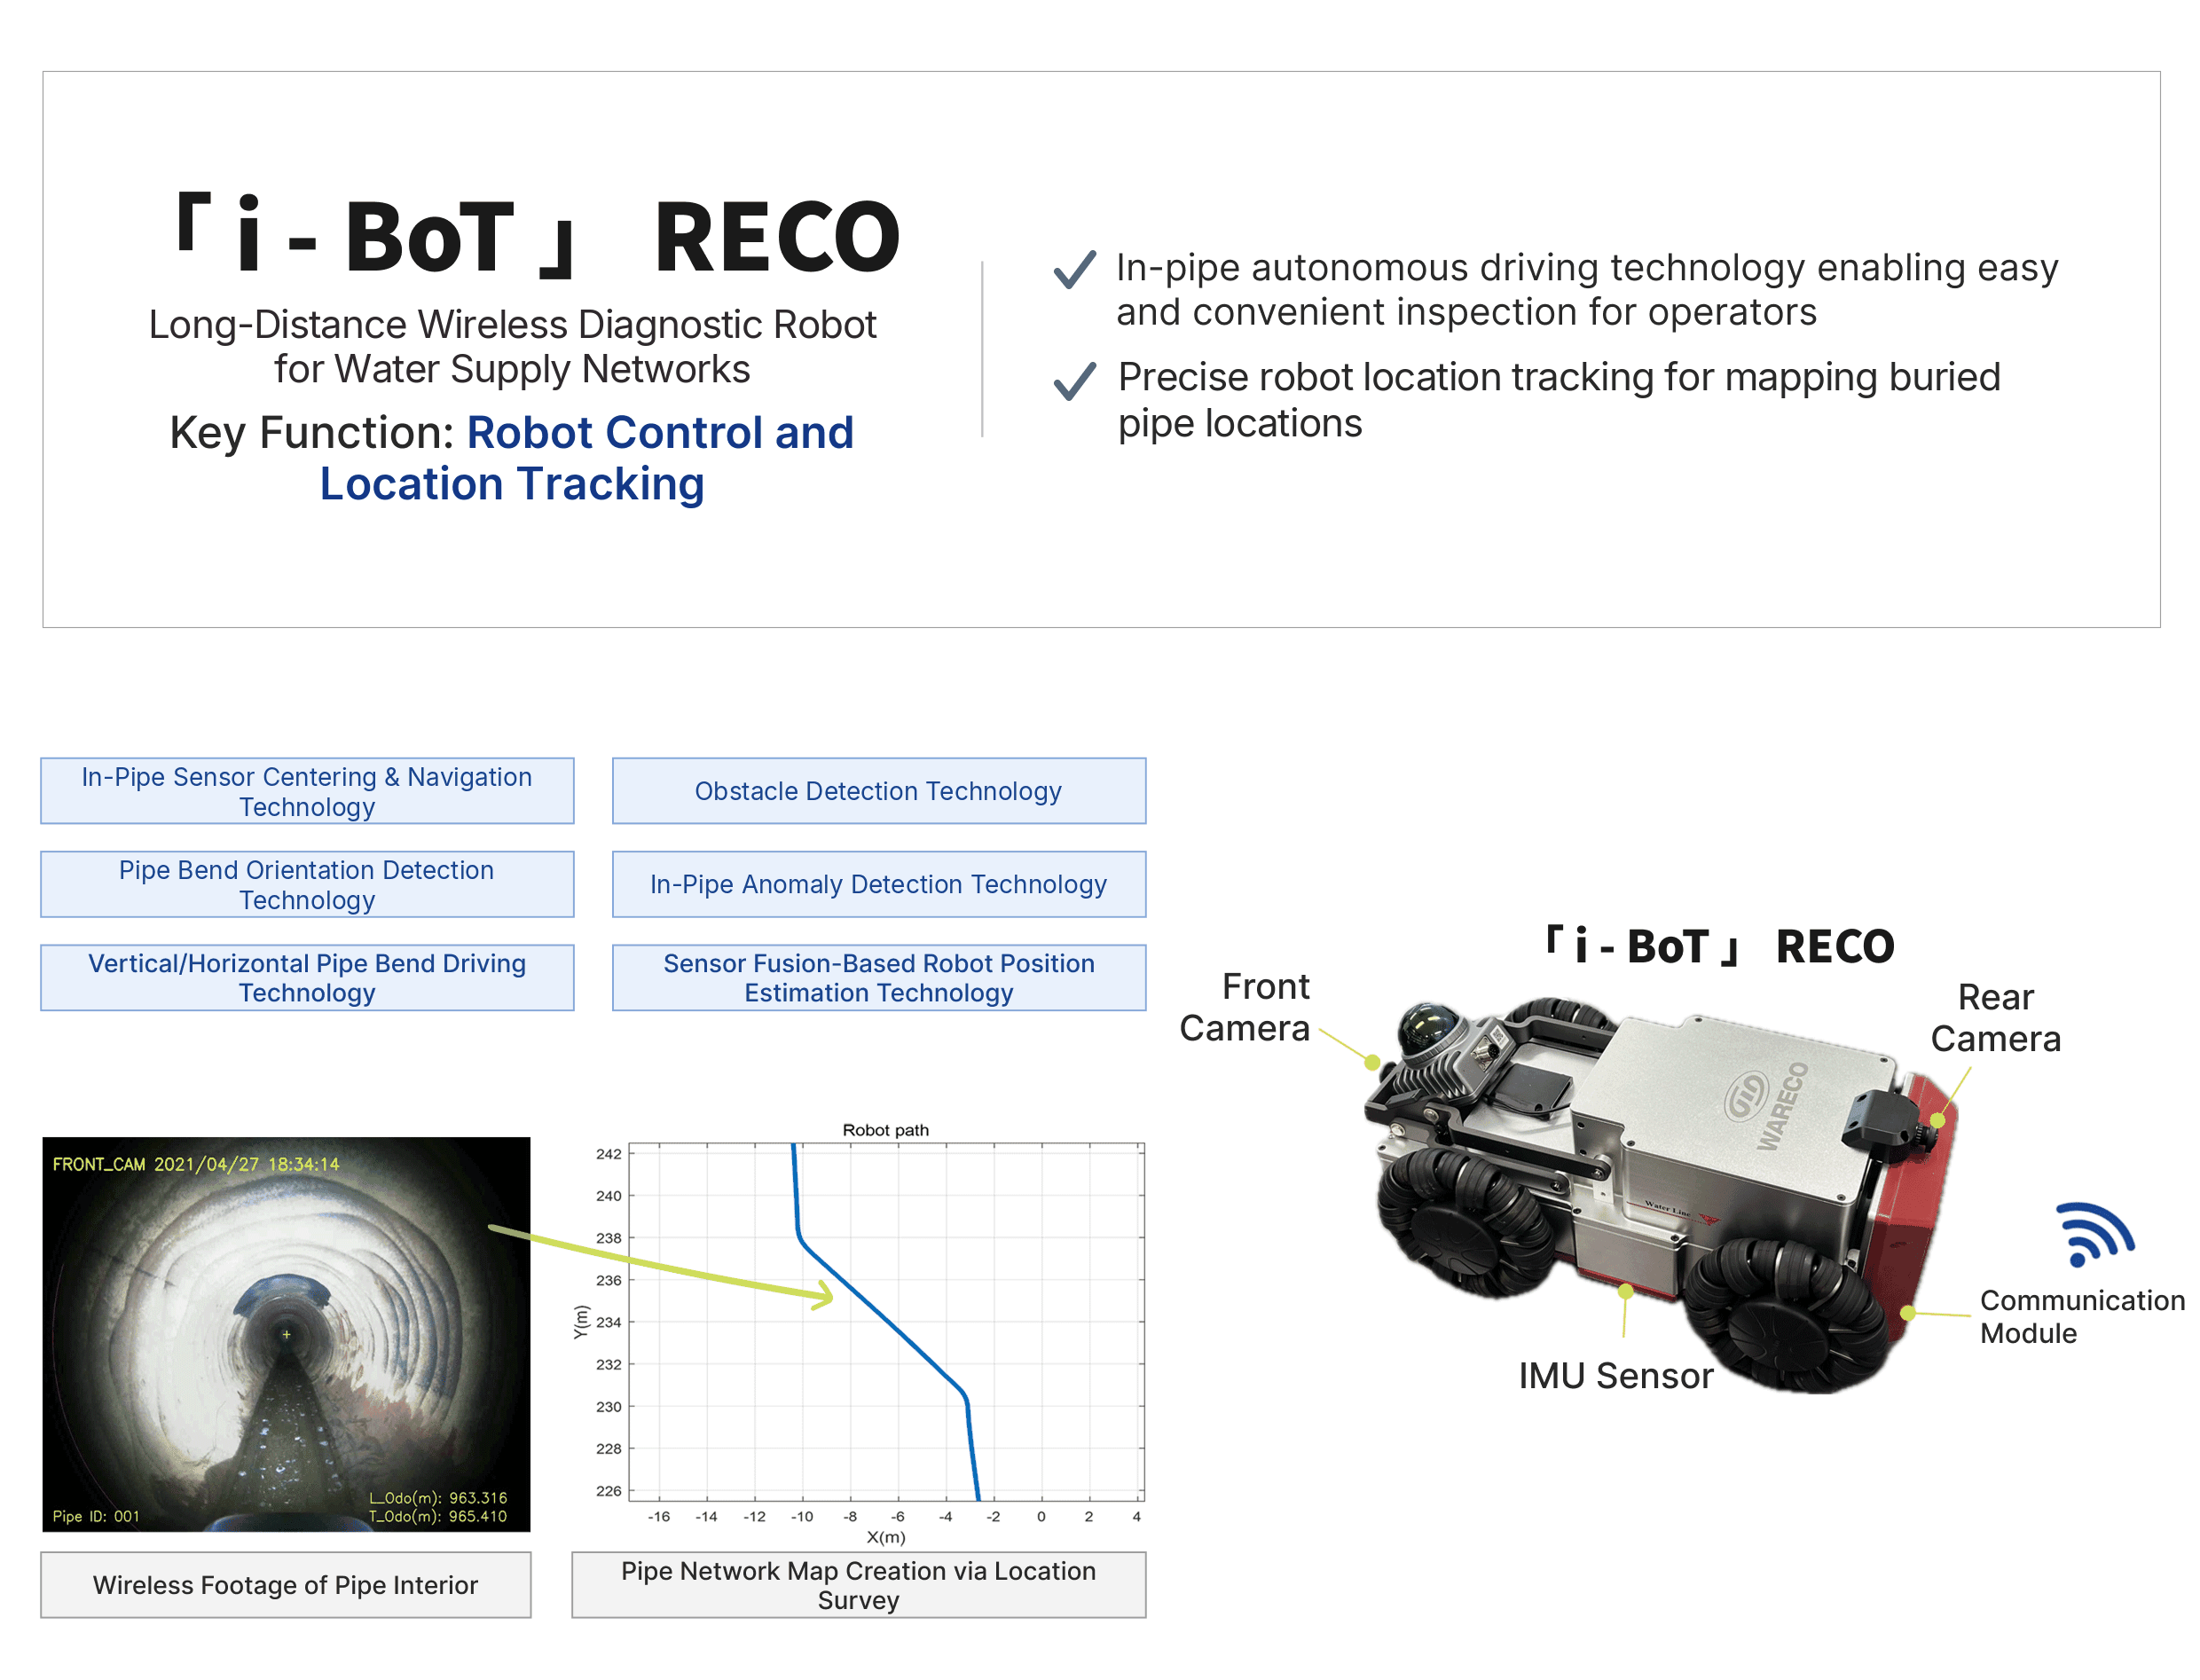This screenshot has width=2200, height=1680.
Task: Click the FRONT_CAM 2021/04/27 timestamp overlay
Action: (196, 1164)
